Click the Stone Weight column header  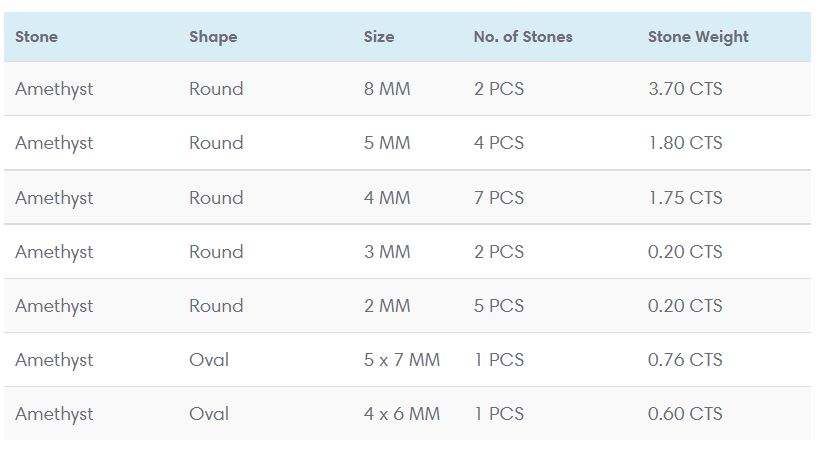click(698, 37)
